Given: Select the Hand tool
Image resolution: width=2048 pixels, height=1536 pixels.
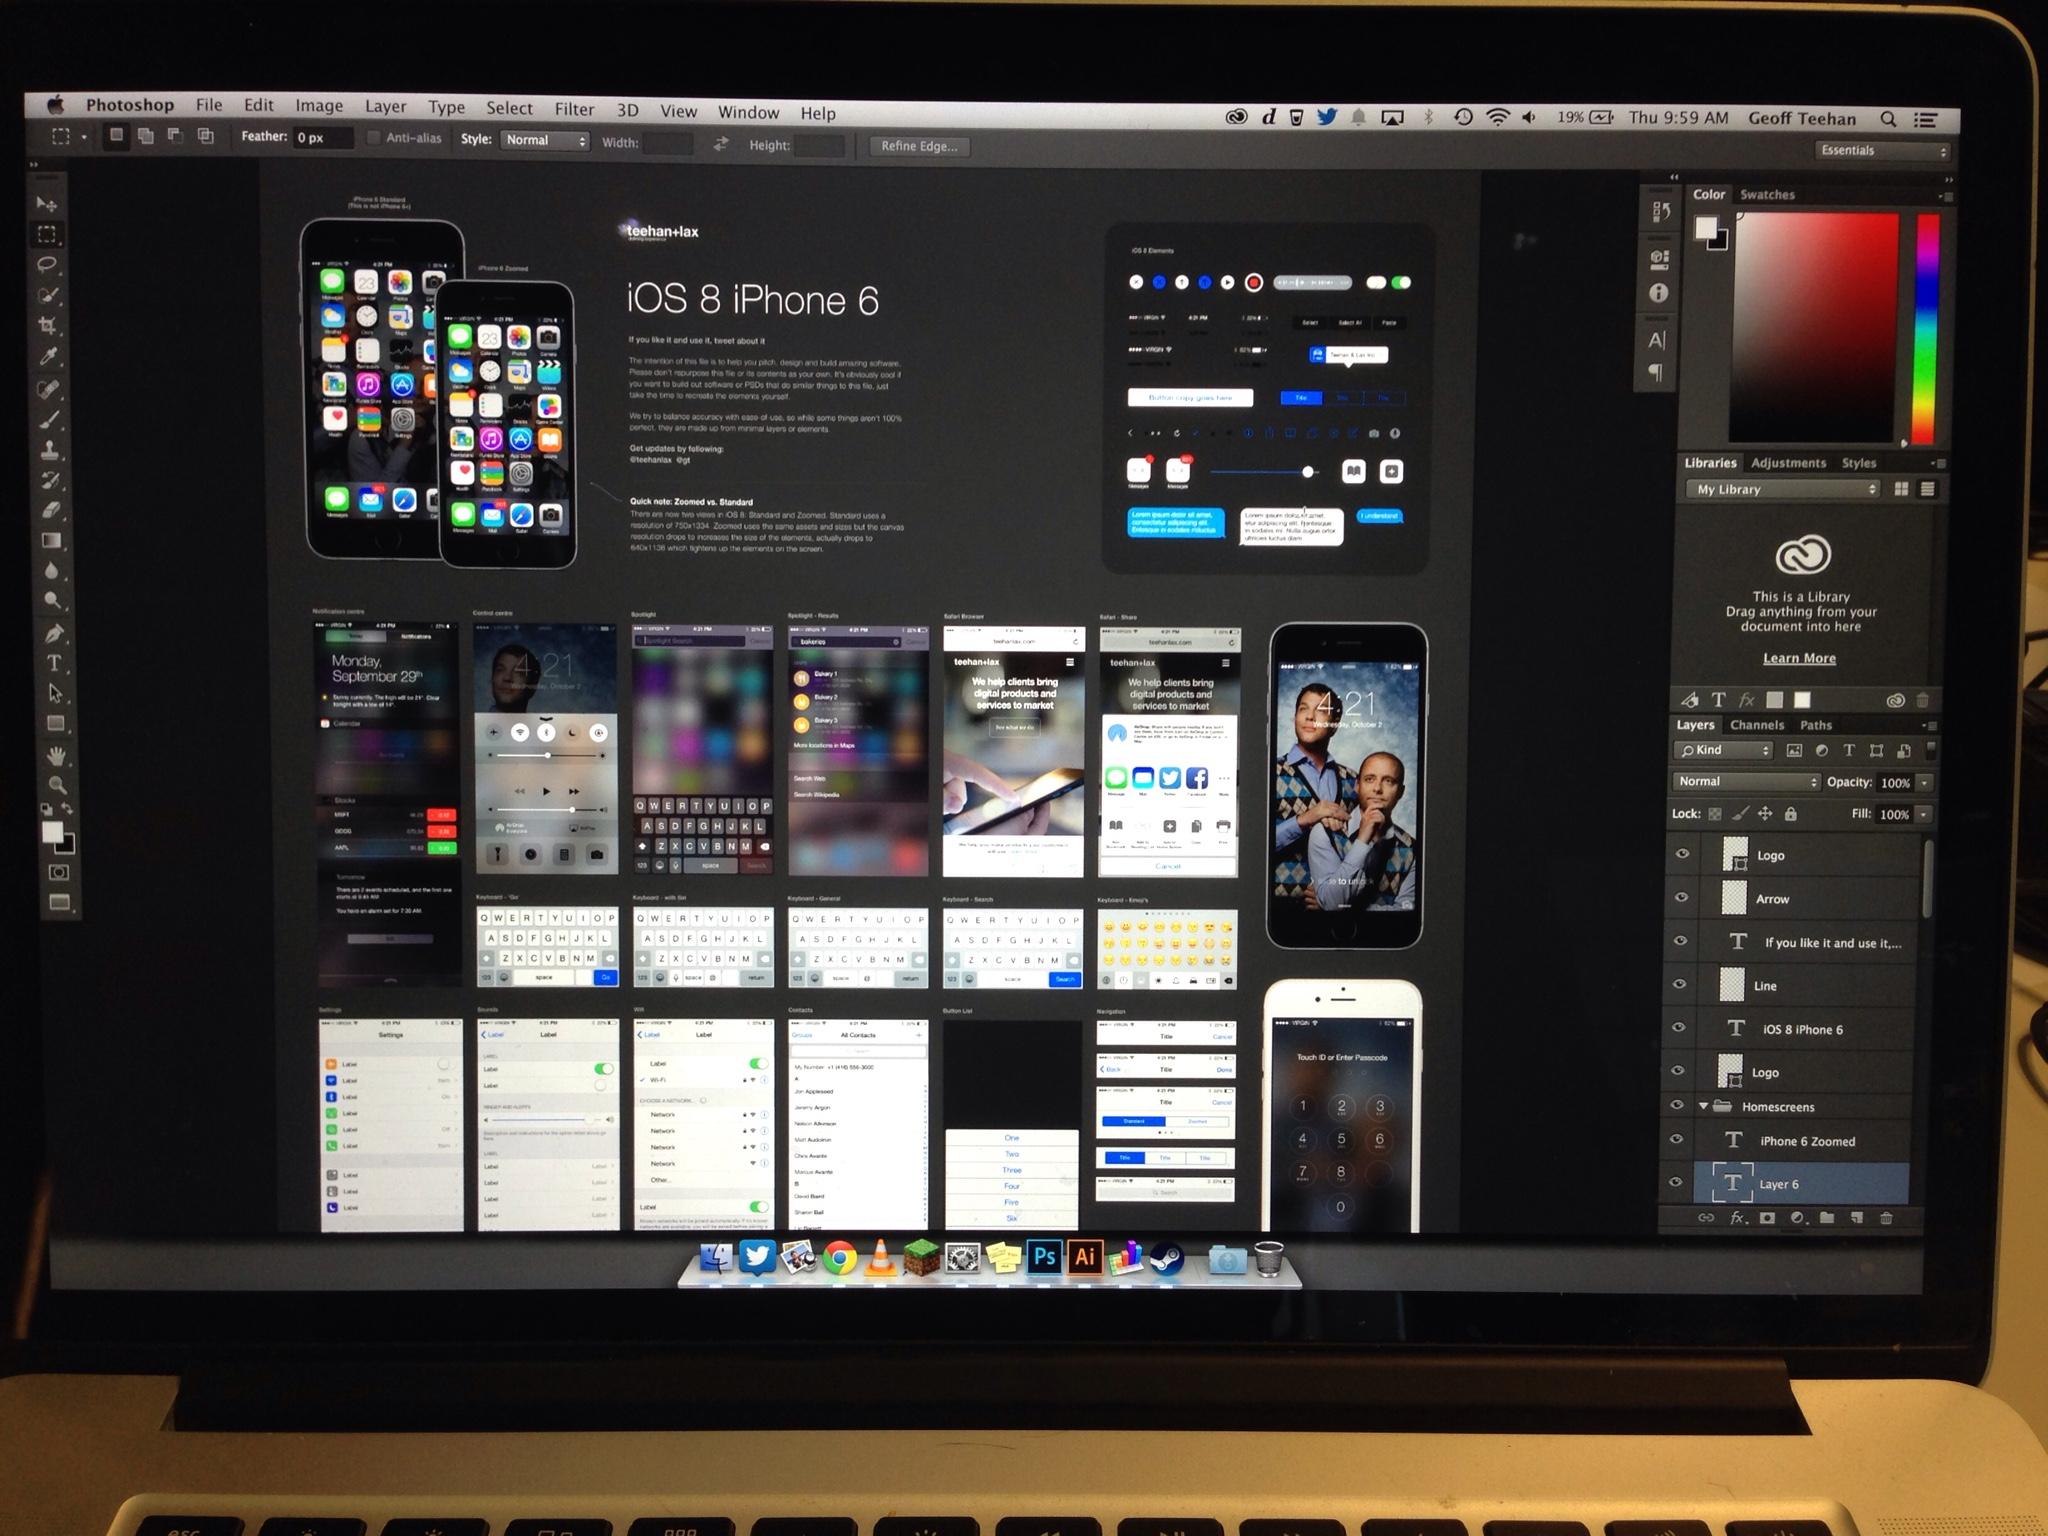Looking at the screenshot, I should pyautogui.click(x=56, y=754).
